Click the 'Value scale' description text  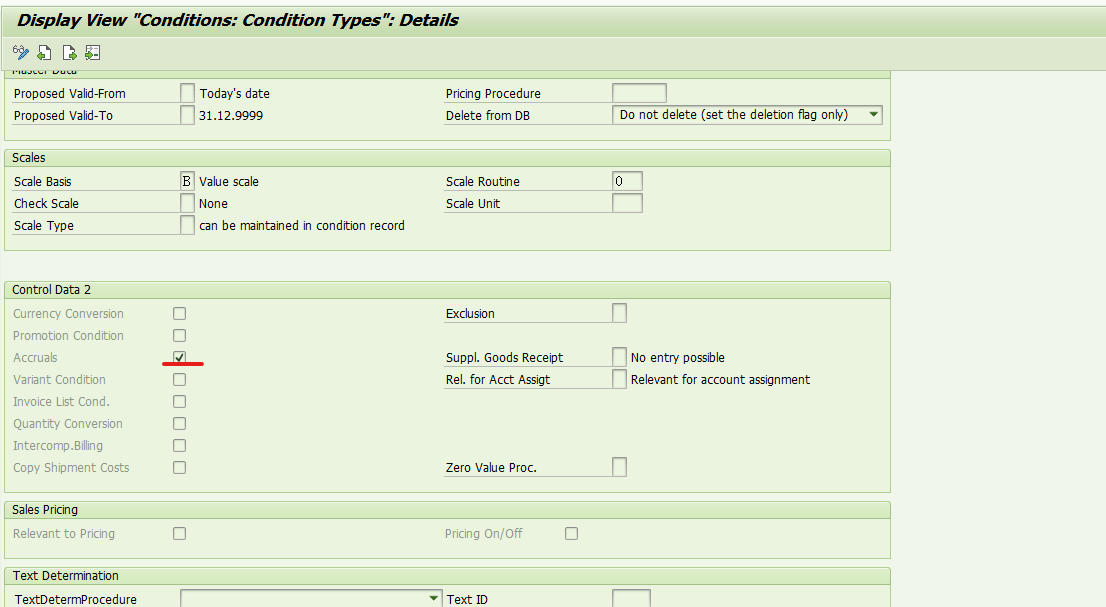coord(229,181)
